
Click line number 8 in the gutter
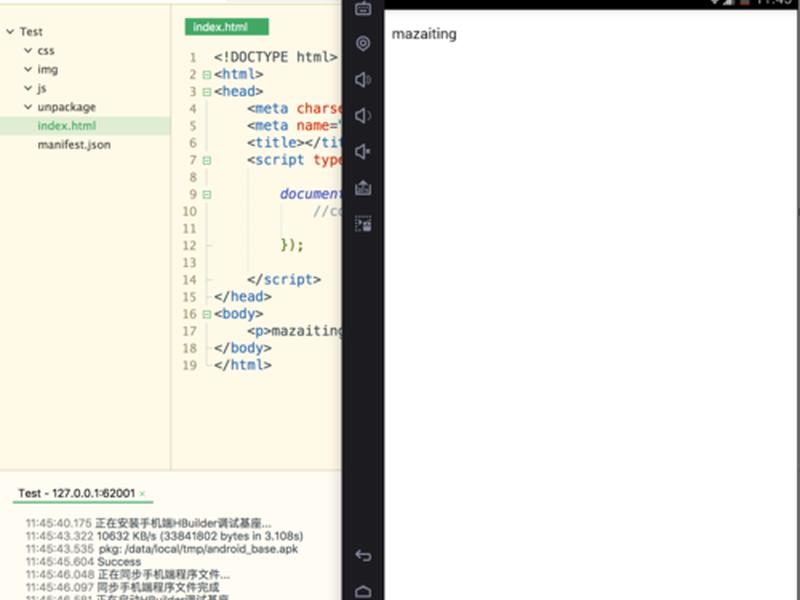pos(193,178)
